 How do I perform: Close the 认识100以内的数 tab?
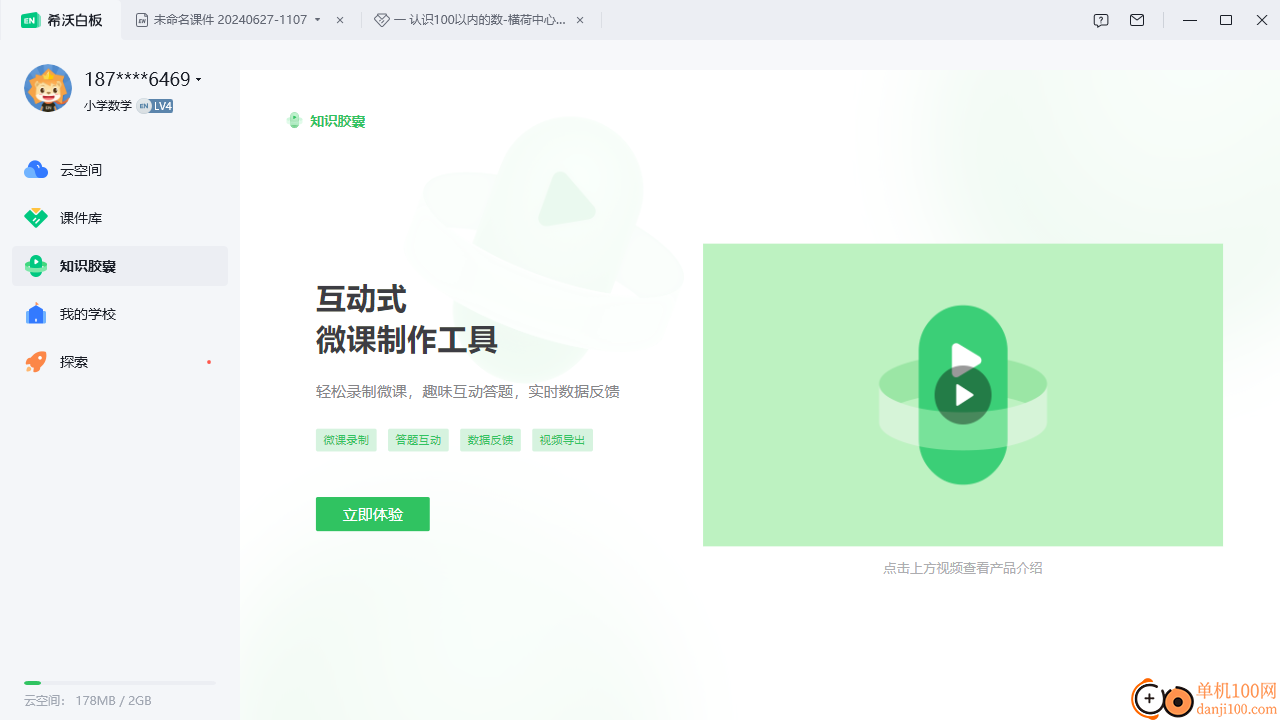(580, 20)
